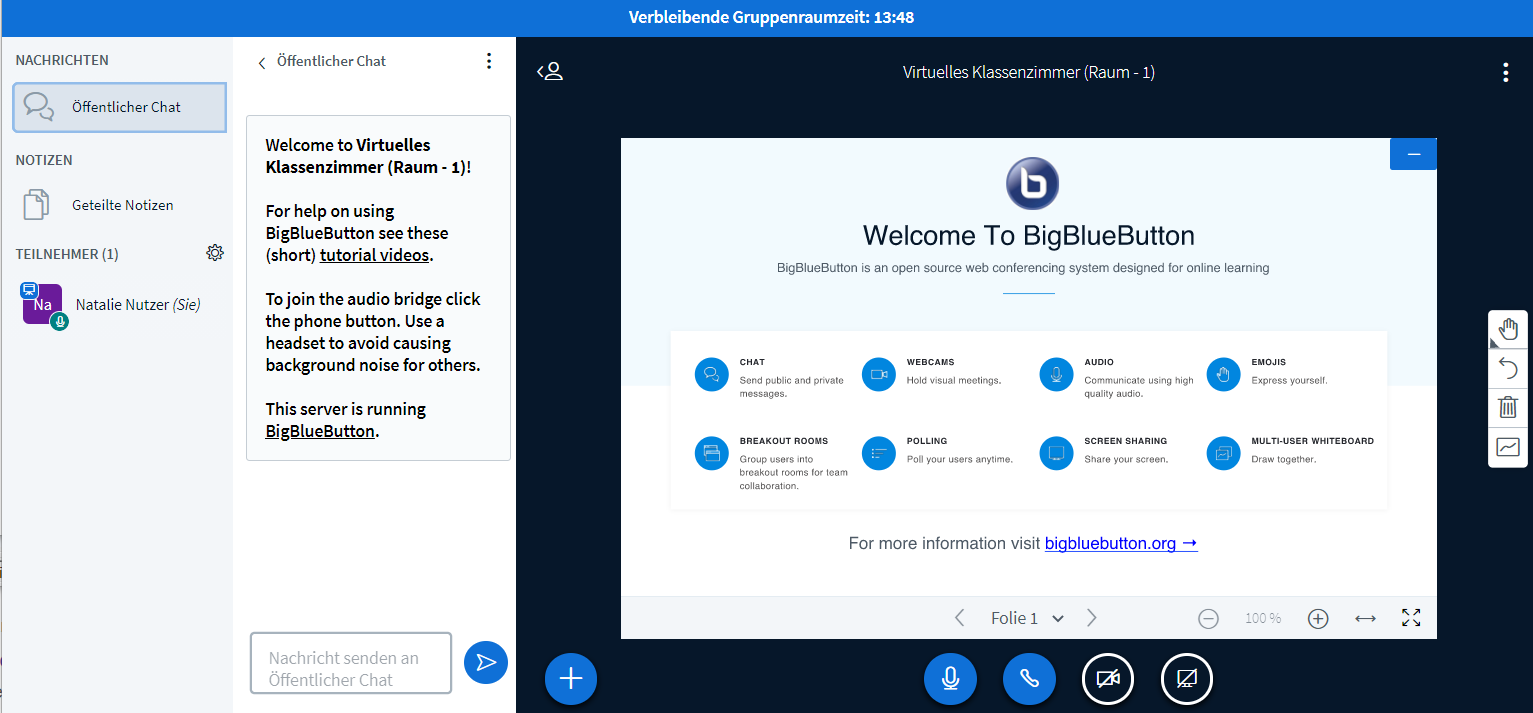Viewport: 1533px width, 713px height.
Task: Start screen sharing
Action: tap(1186, 680)
